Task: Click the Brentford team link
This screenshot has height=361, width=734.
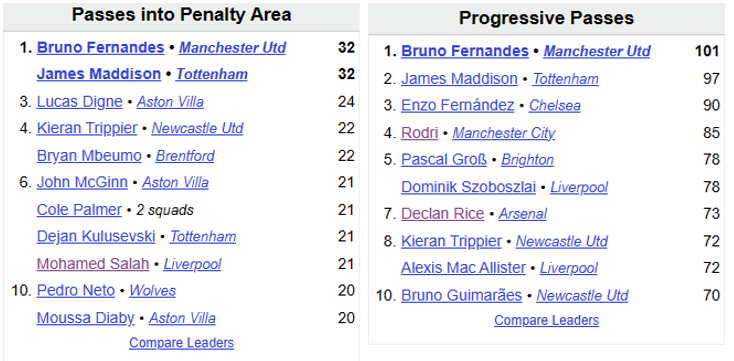Action: (x=185, y=156)
